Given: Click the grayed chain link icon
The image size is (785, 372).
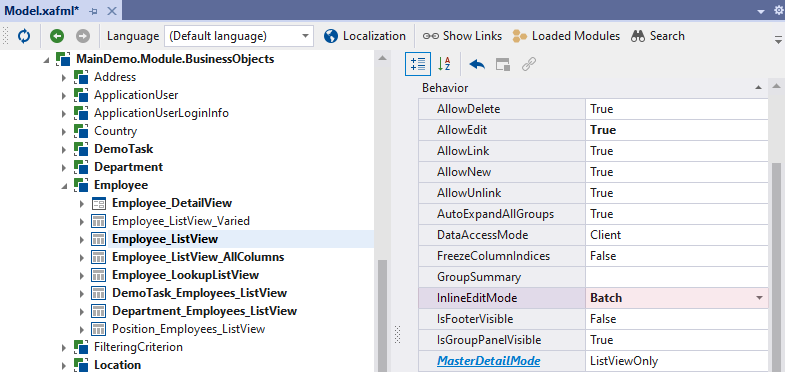Looking at the screenshot, I should [x=529, y=64].
